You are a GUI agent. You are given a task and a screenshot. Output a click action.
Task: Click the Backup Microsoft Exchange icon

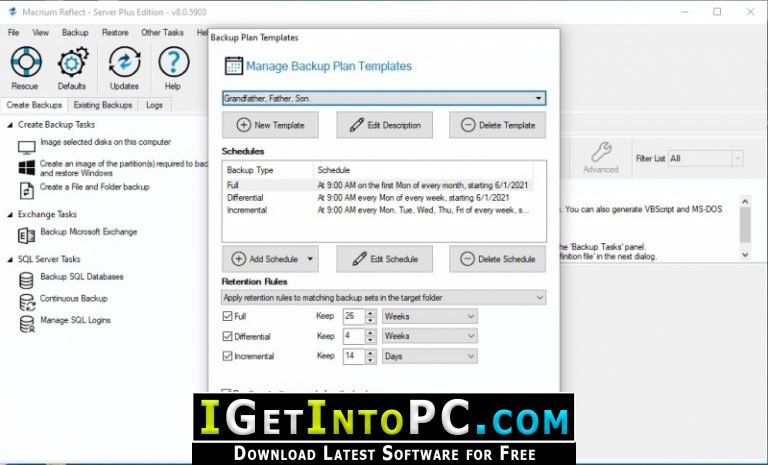pyautogui.click(x=26, y=236)
